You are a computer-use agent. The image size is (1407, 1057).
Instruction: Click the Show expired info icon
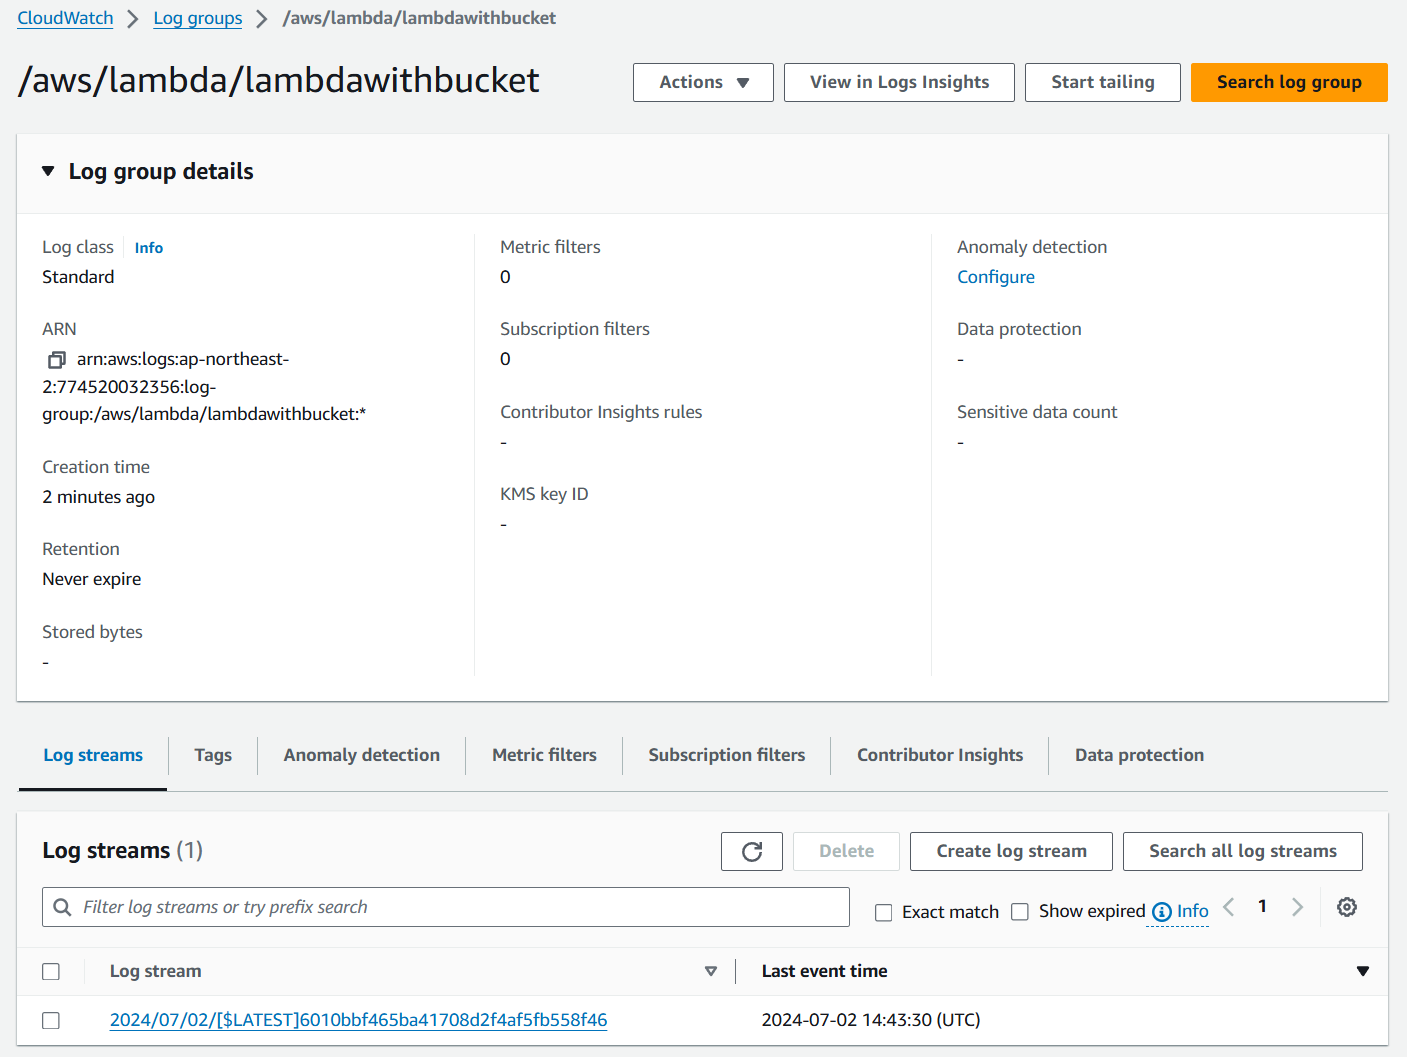tap(1161, 912)
